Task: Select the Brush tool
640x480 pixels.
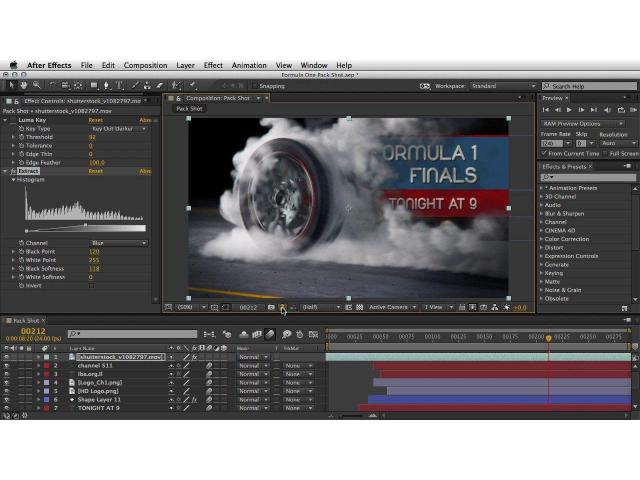Action: coord(135,85)
